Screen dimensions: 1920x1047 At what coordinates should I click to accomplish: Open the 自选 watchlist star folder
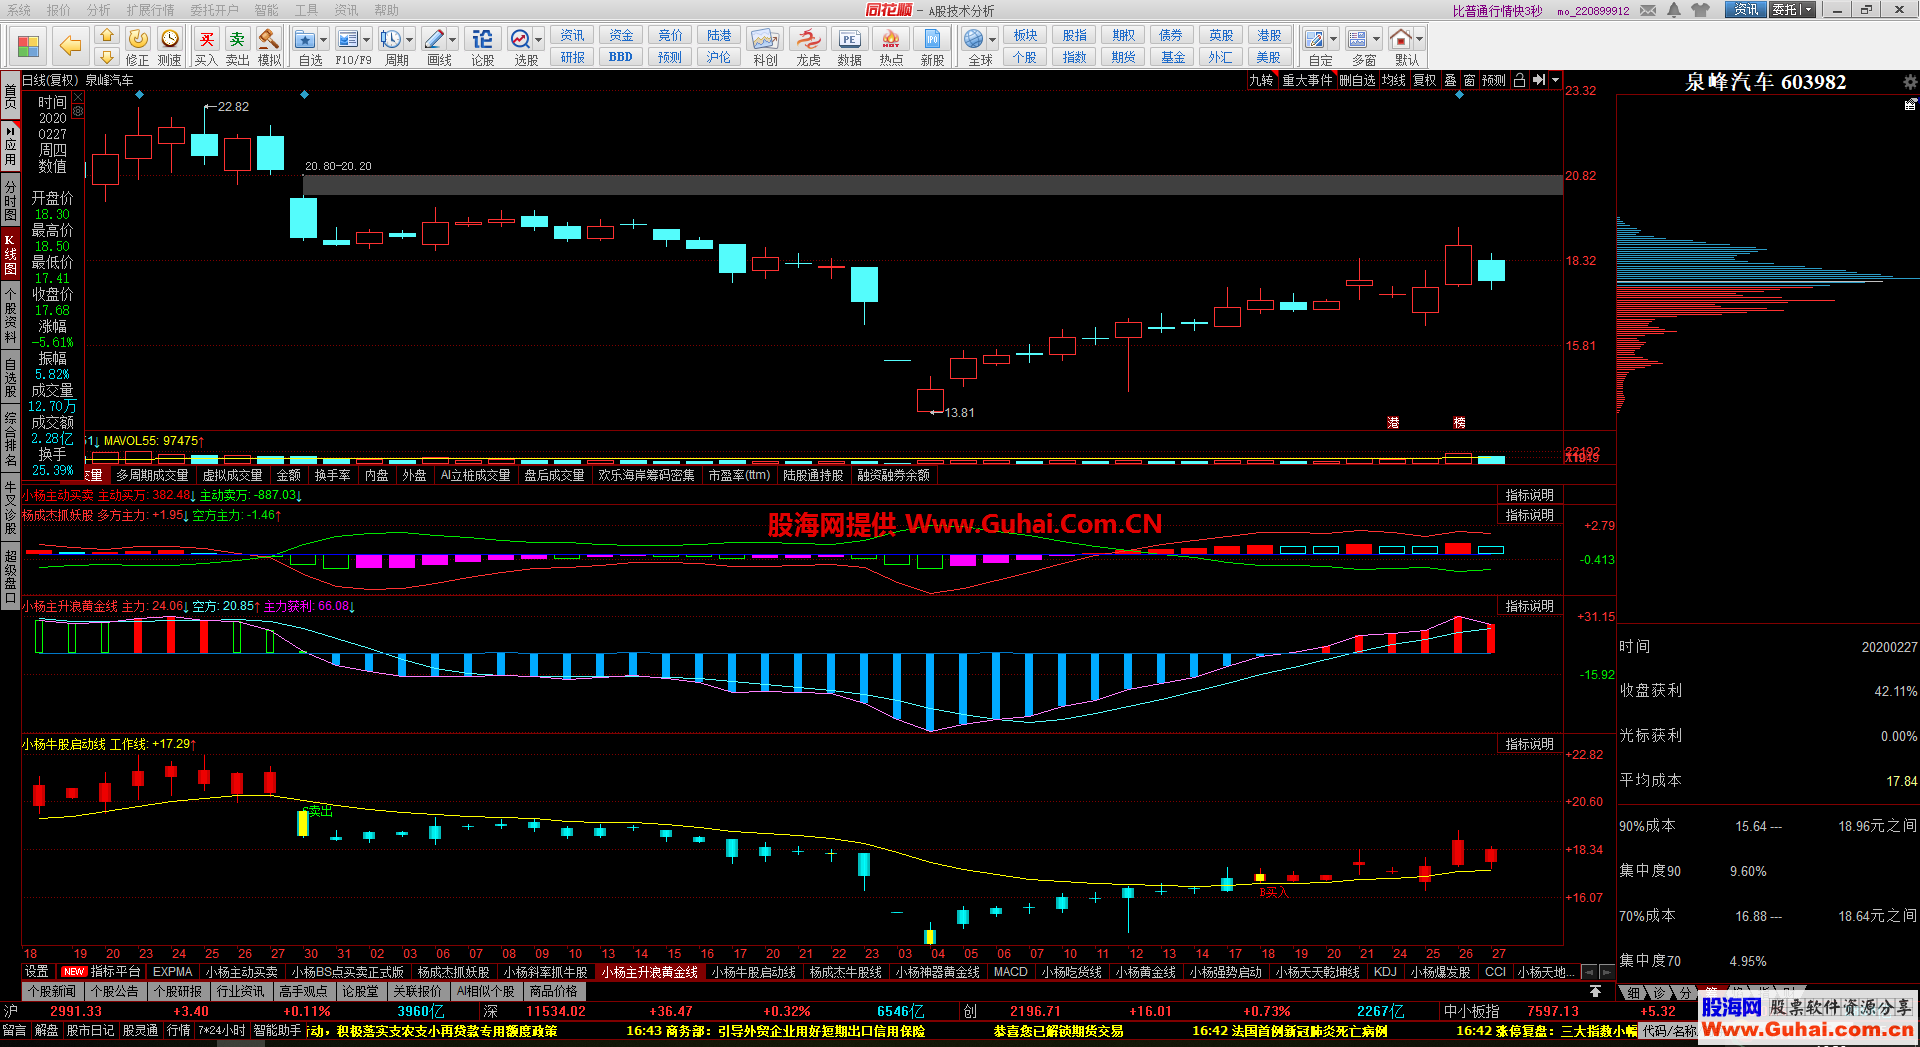[306, 39]
